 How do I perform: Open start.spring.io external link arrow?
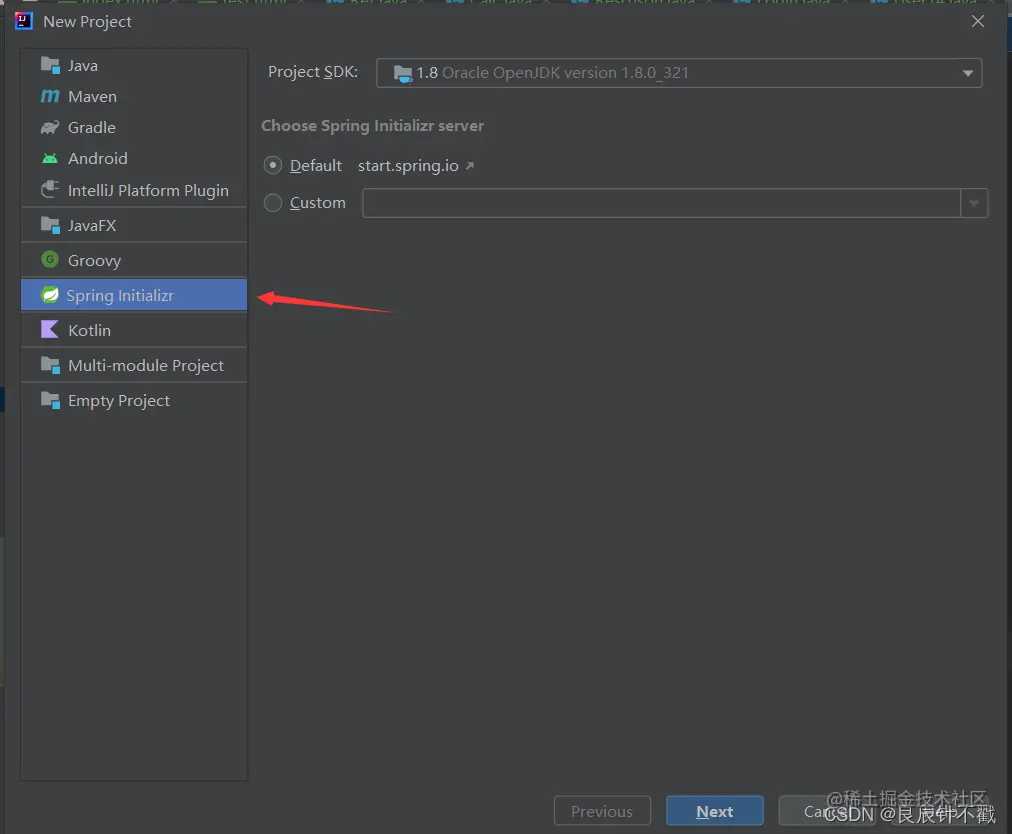pyautogui.click(x=470, y=166)
